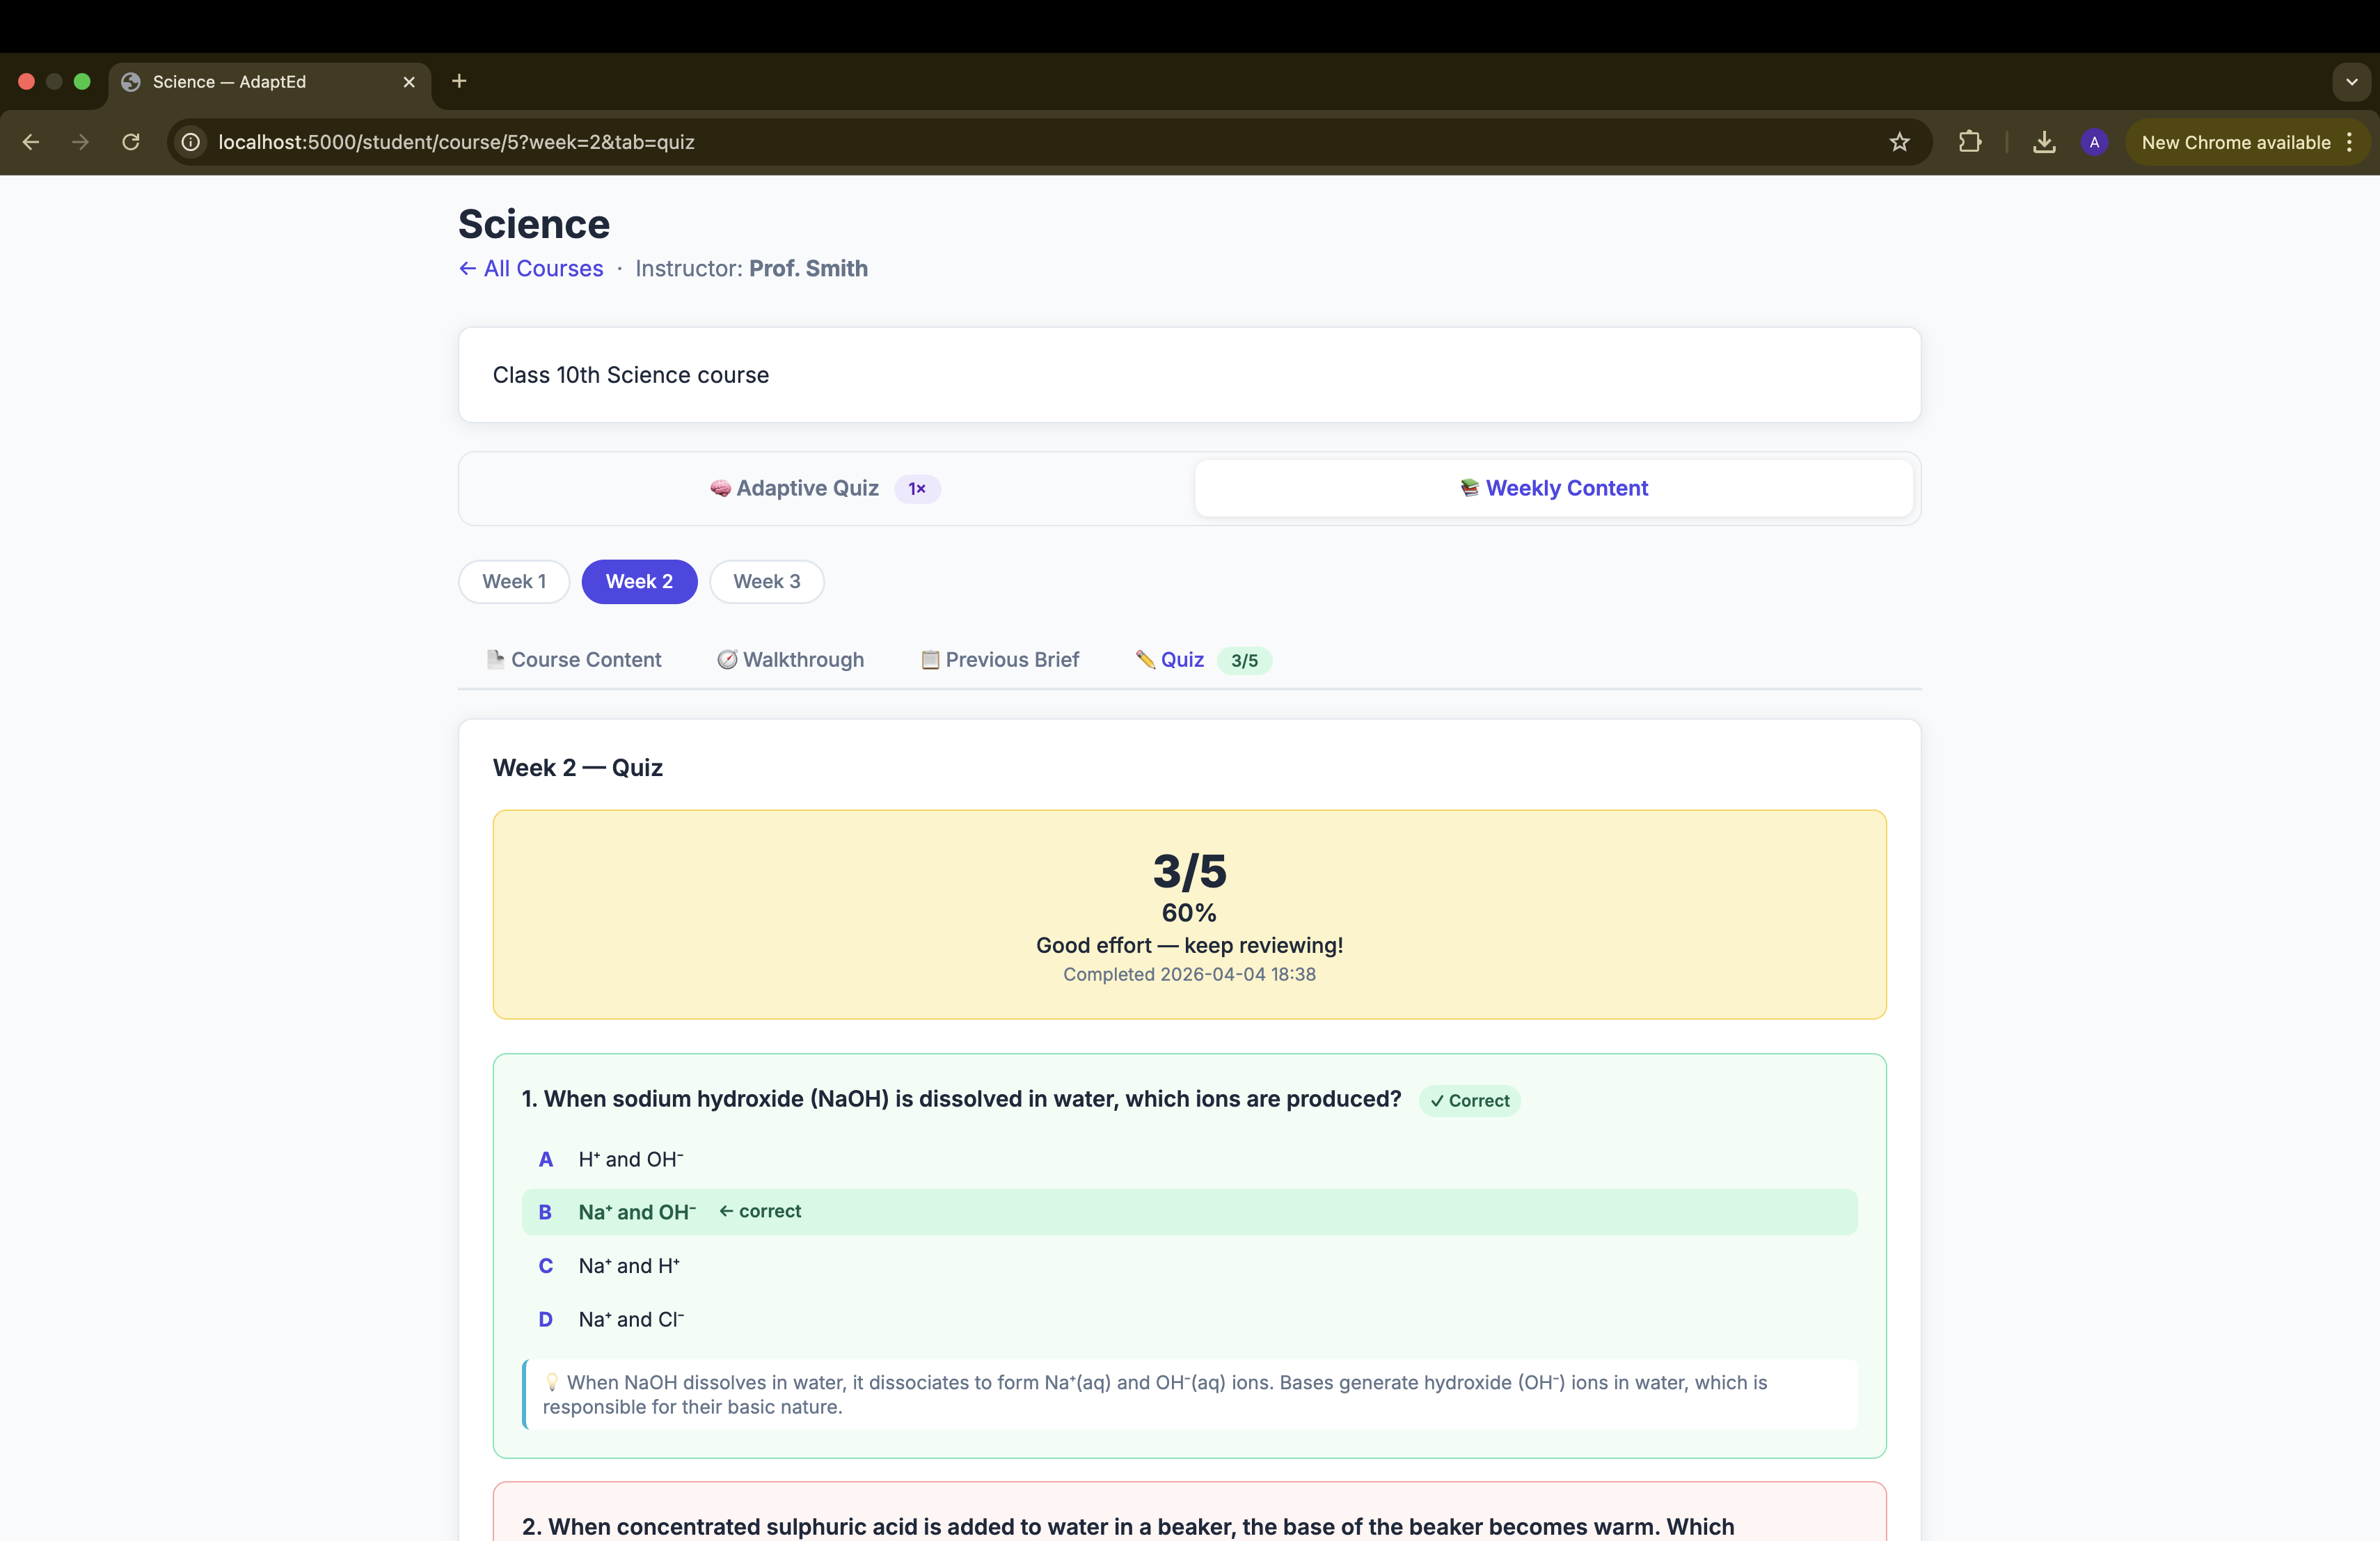Click the browser reload icon
The width and height of the screenshot is (2380, 1541).
(131, 142)
